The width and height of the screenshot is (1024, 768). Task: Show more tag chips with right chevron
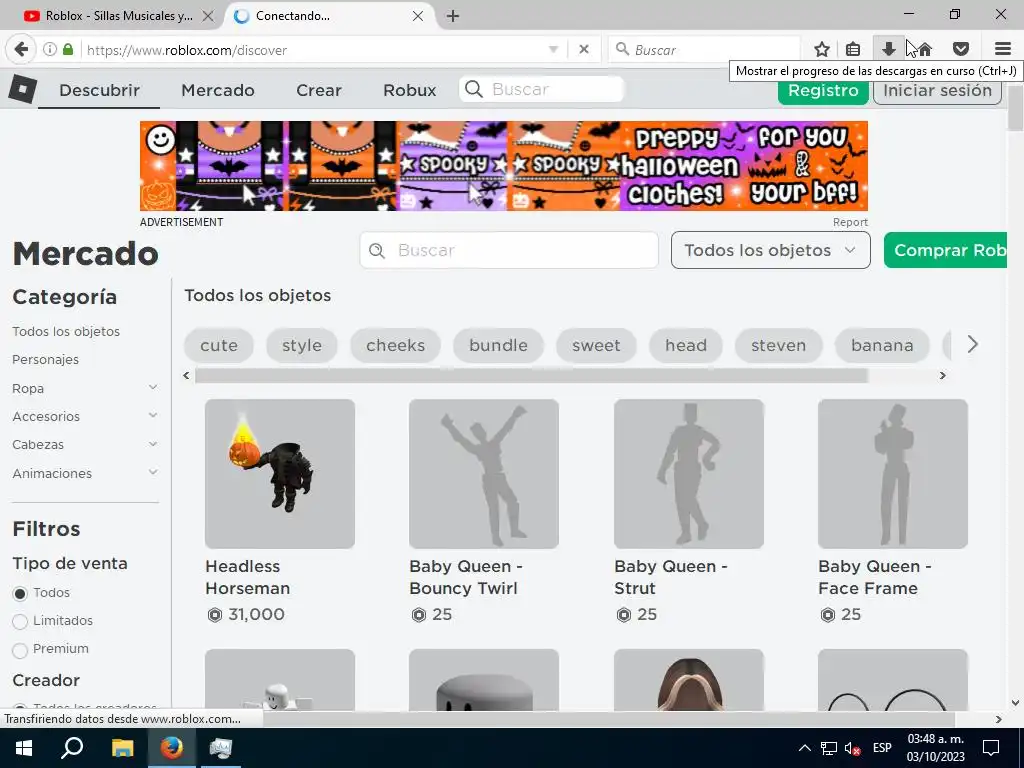pyautogui.click(x=972, y=344)
